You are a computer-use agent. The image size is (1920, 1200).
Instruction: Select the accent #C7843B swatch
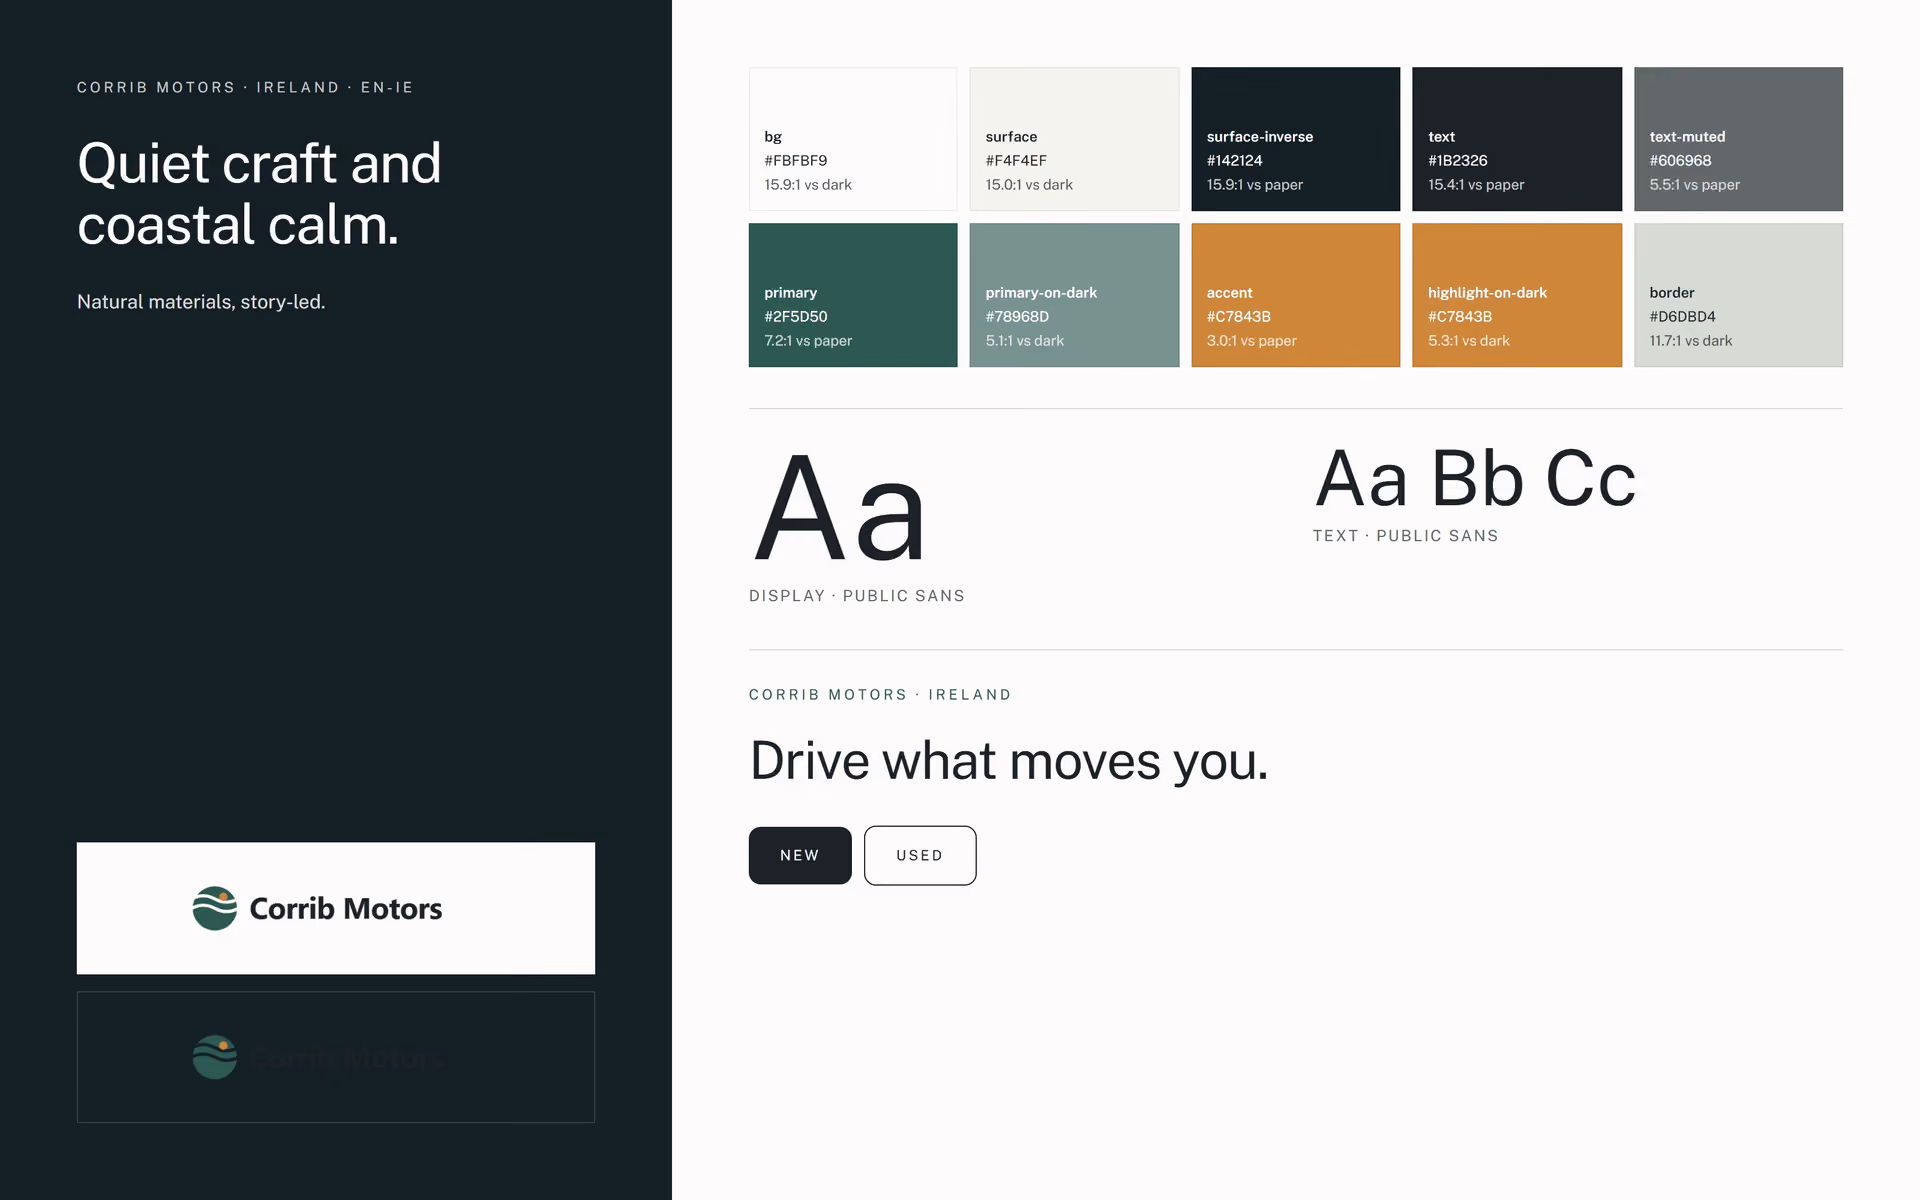tap(1296, 295)
